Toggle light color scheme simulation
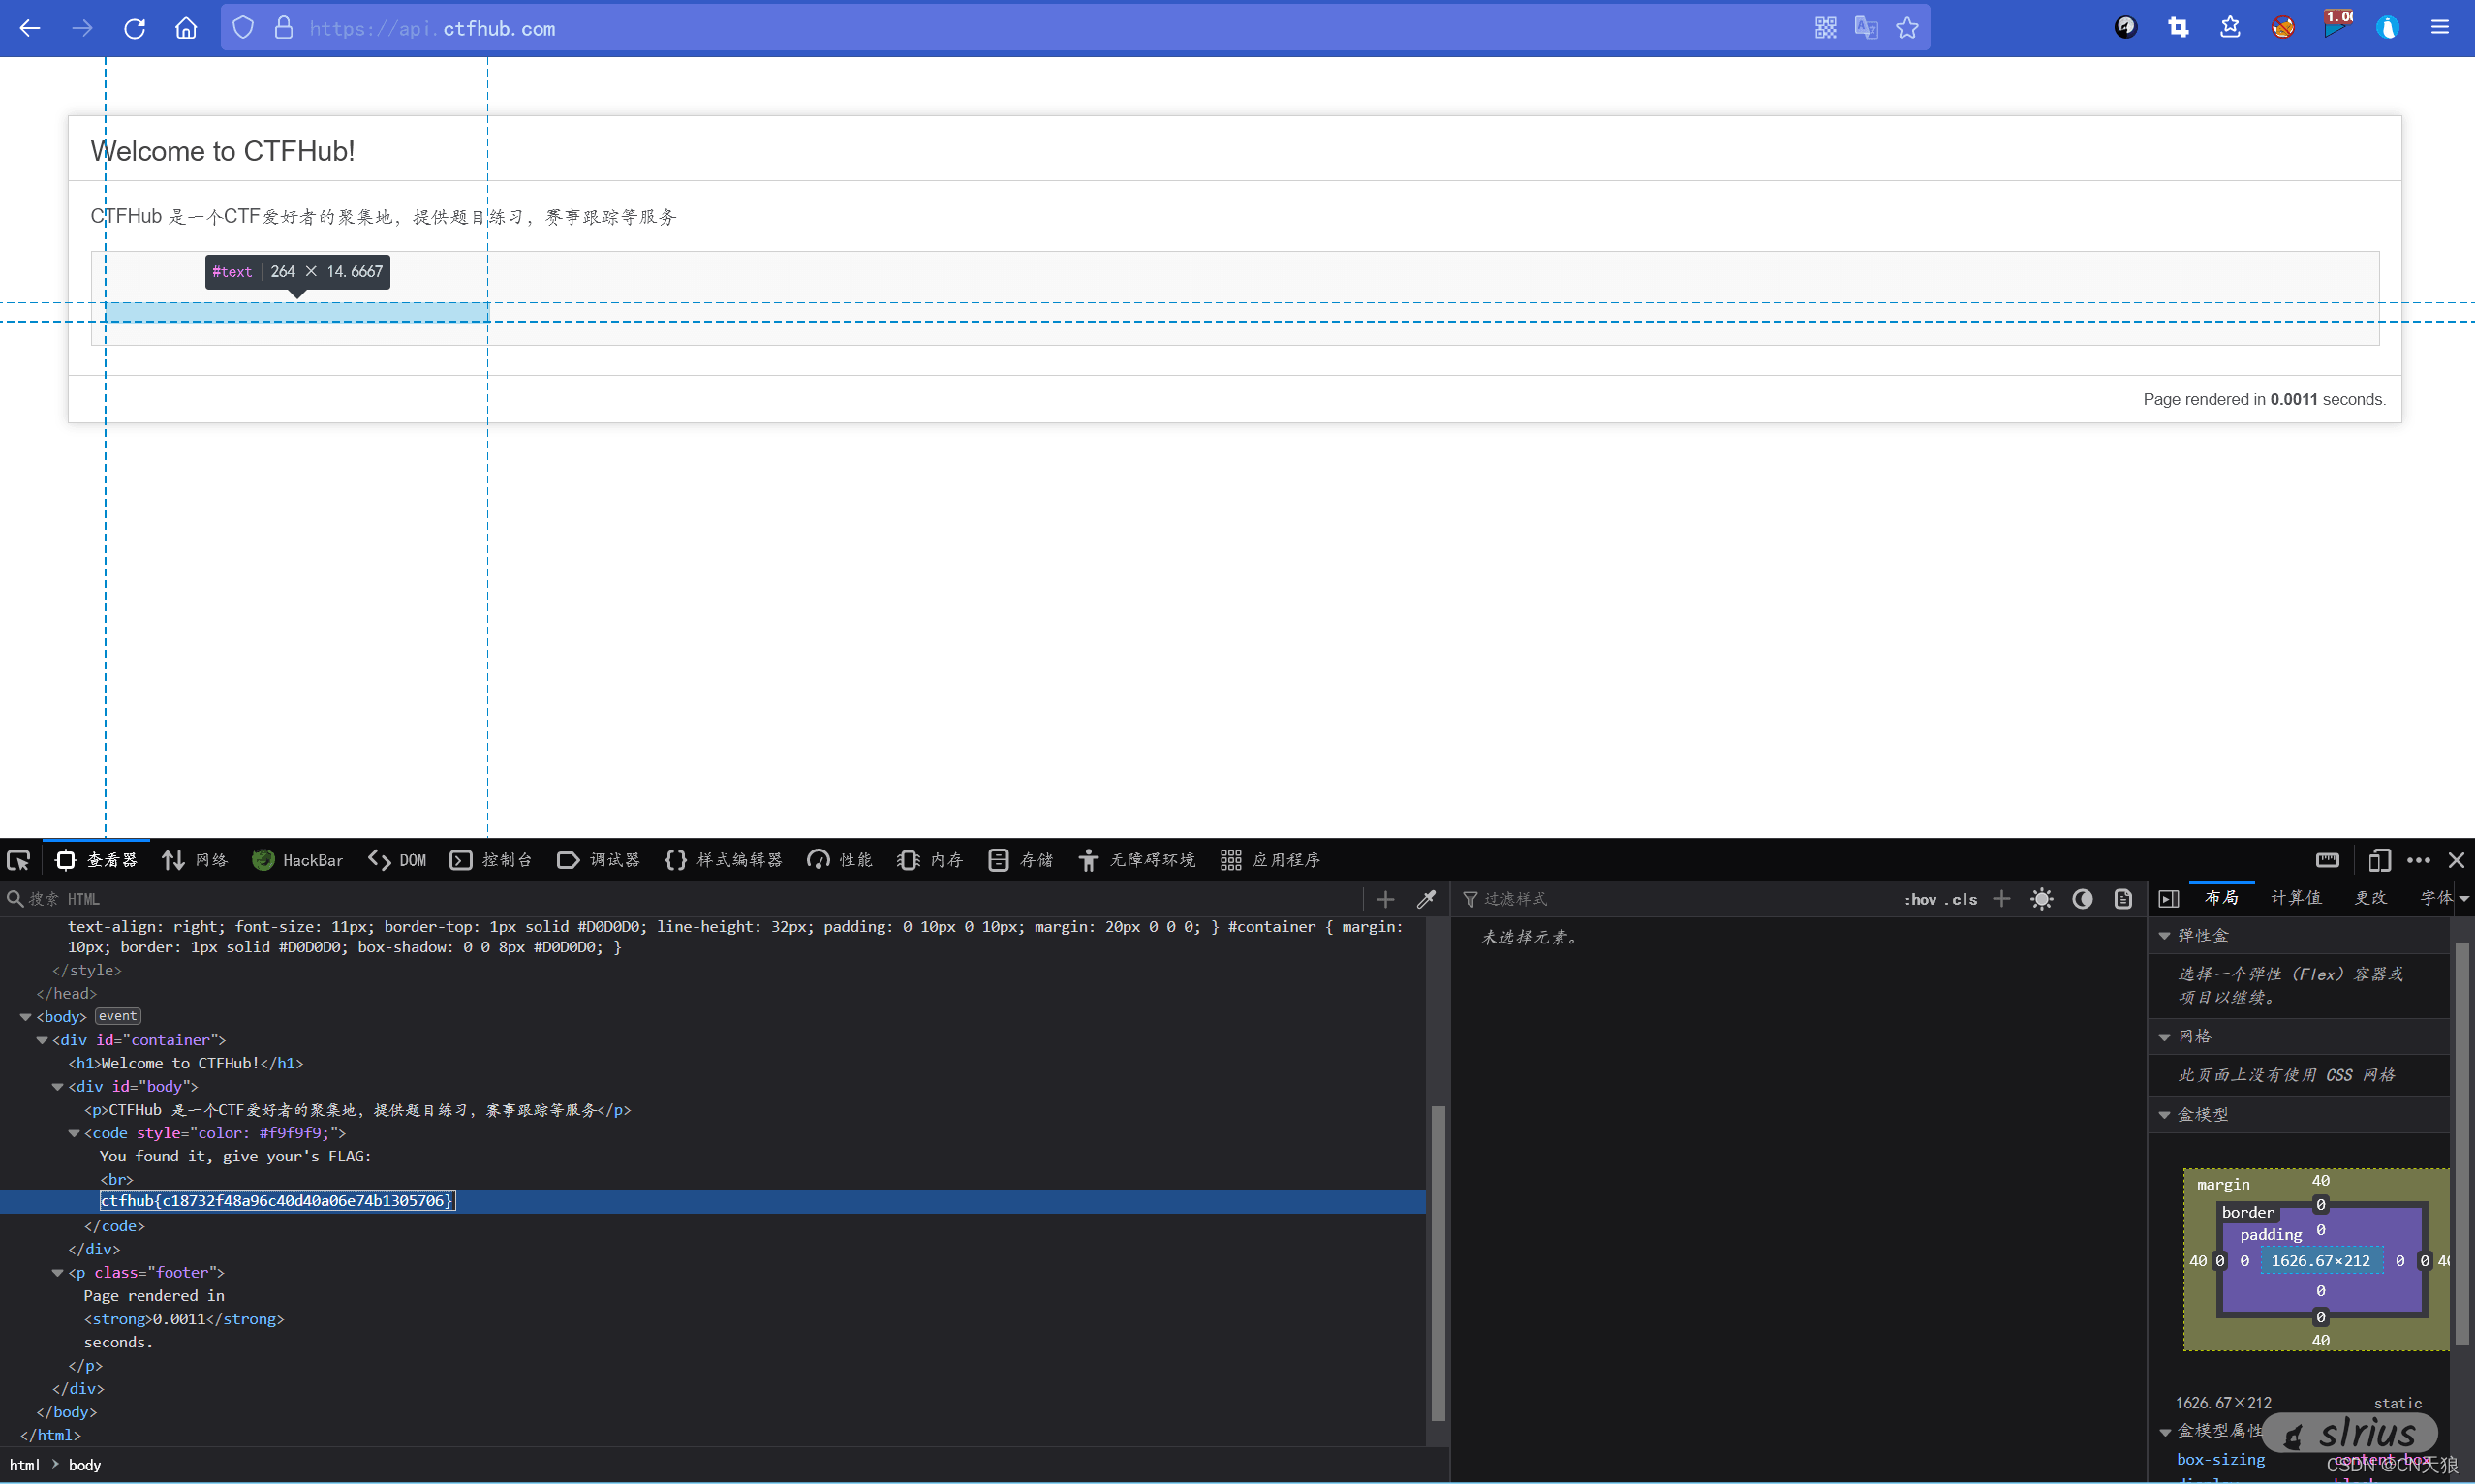This screenshot has width=2475, height=1484. pos(2041,899)
